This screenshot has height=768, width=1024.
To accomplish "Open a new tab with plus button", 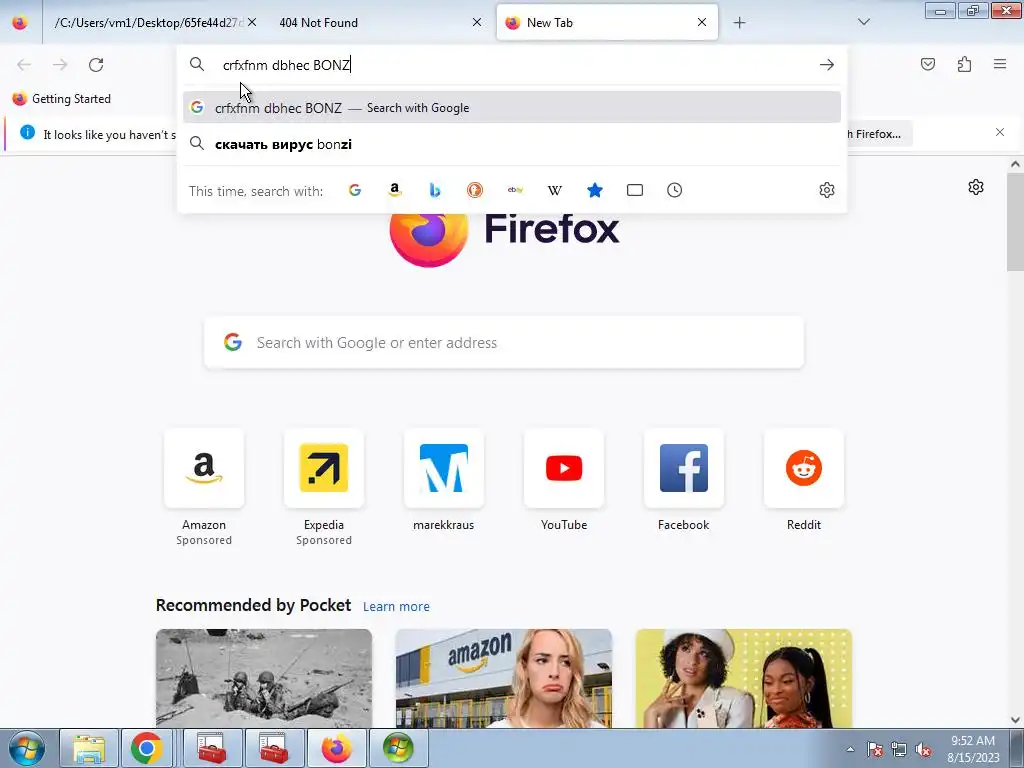I will coord(739,23).
